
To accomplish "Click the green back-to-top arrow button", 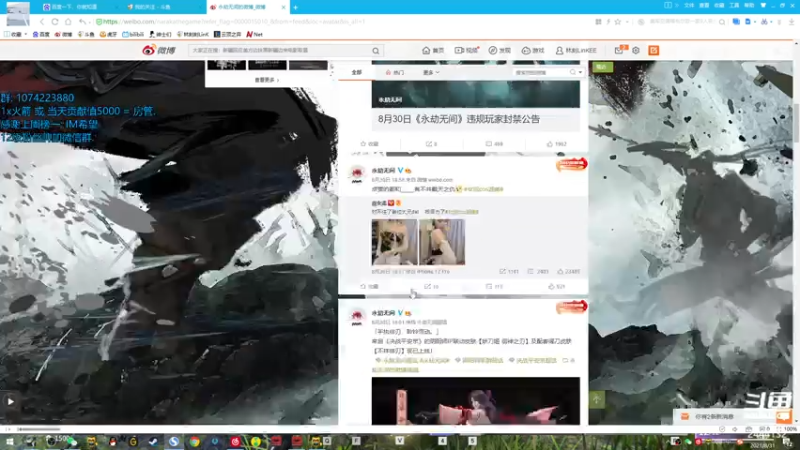I will coord(596,399).
